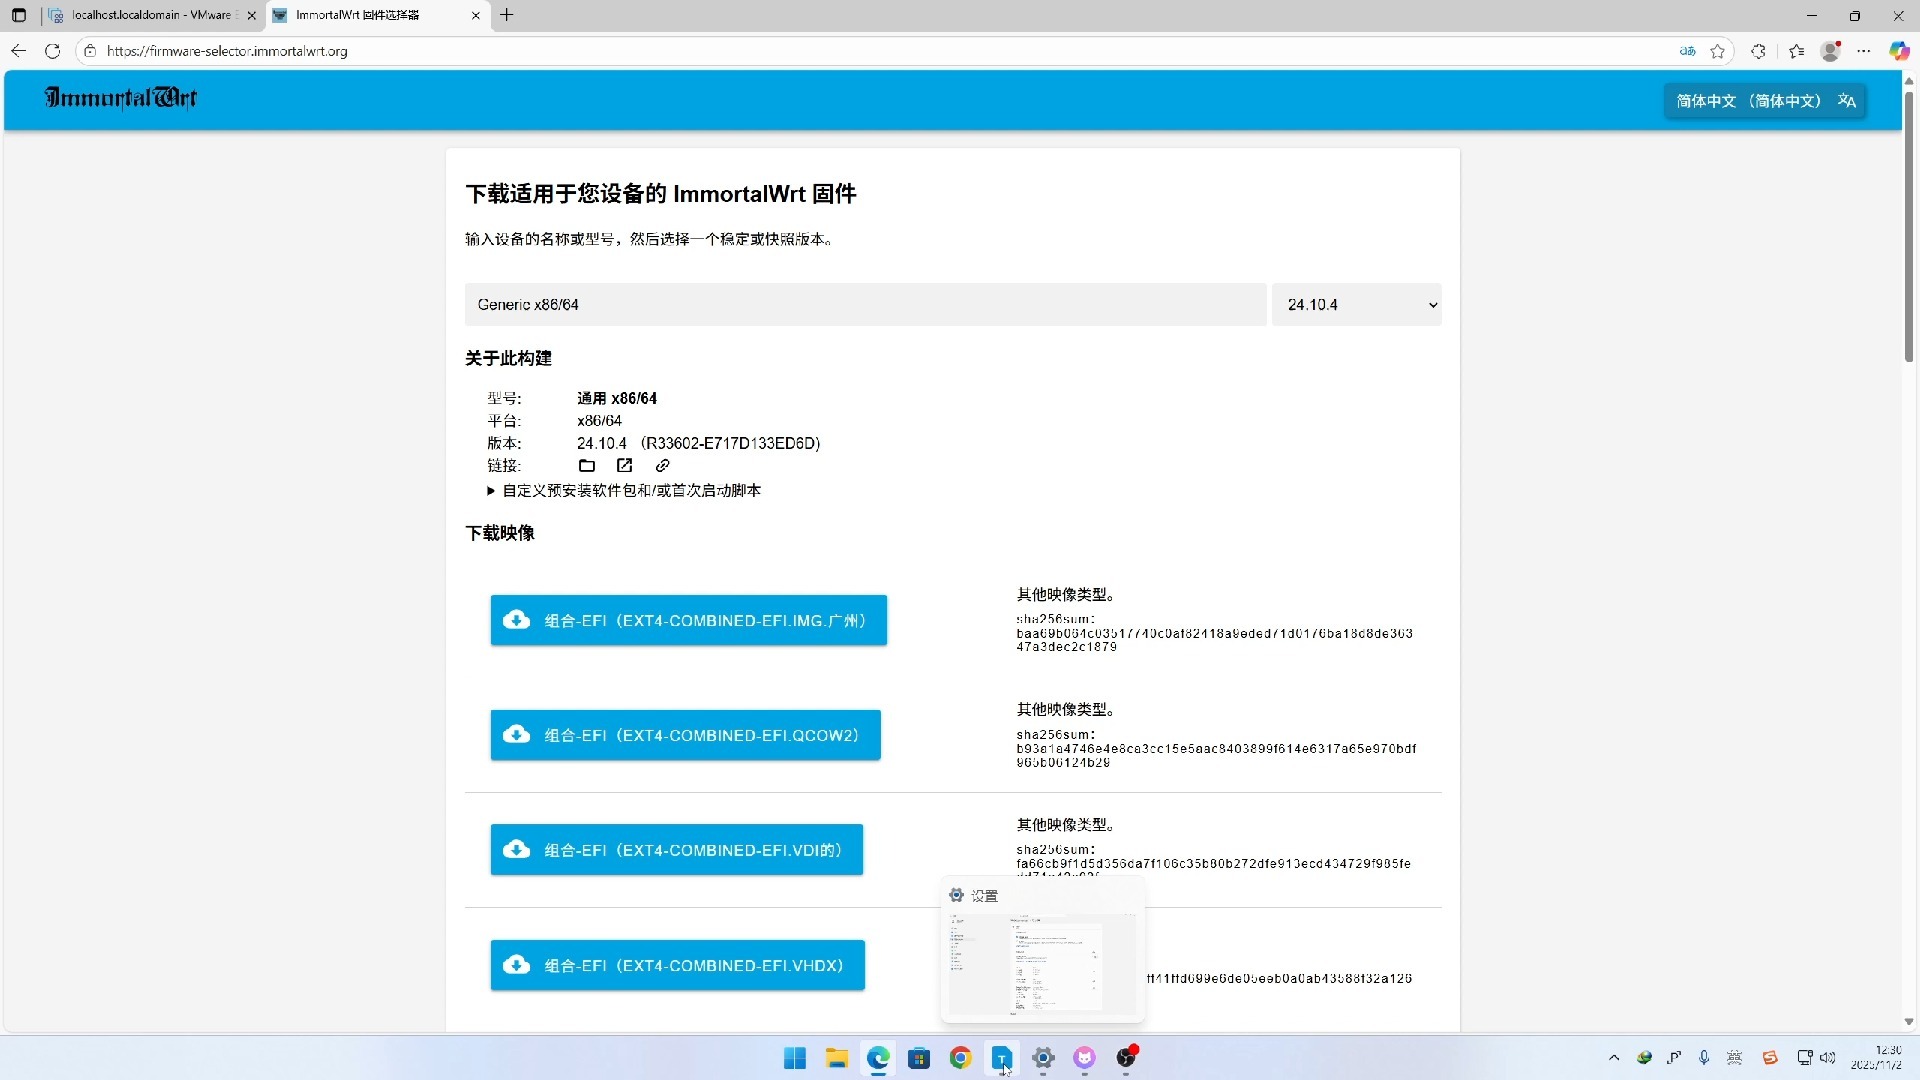Image resolution: width=1920 pixels, height=1080 pixels.
Task: Download the EXT4-COMBINED-EFI.VHDX image
Action: coord(677,965)
